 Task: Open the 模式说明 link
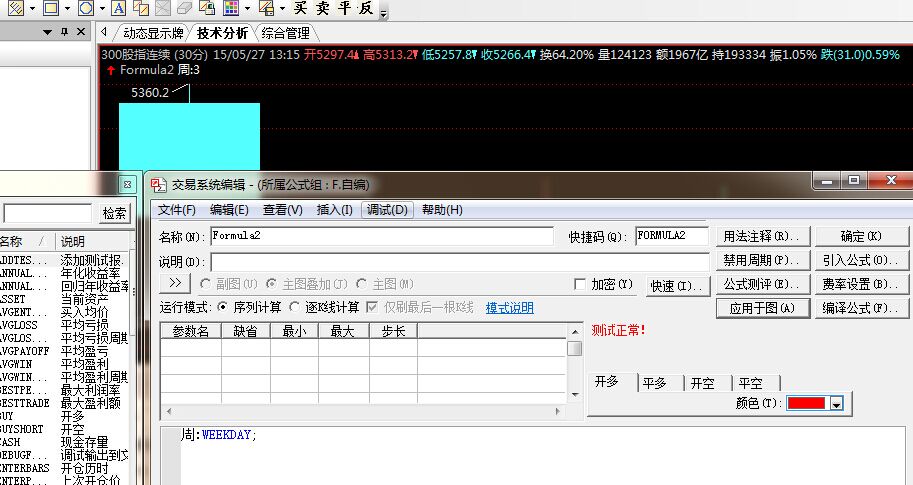510,308
